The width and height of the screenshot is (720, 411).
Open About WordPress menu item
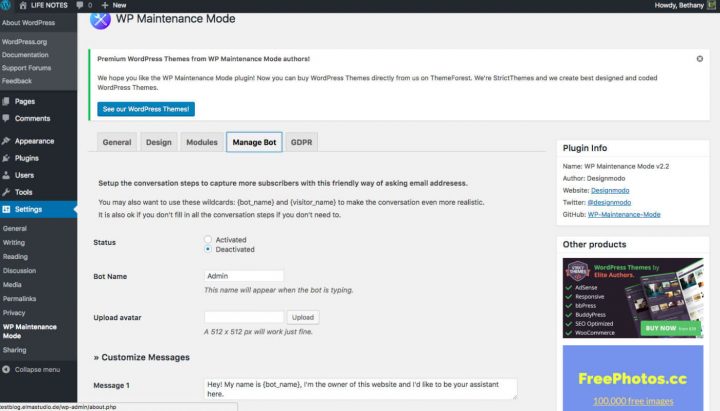[x=28, y=23]
